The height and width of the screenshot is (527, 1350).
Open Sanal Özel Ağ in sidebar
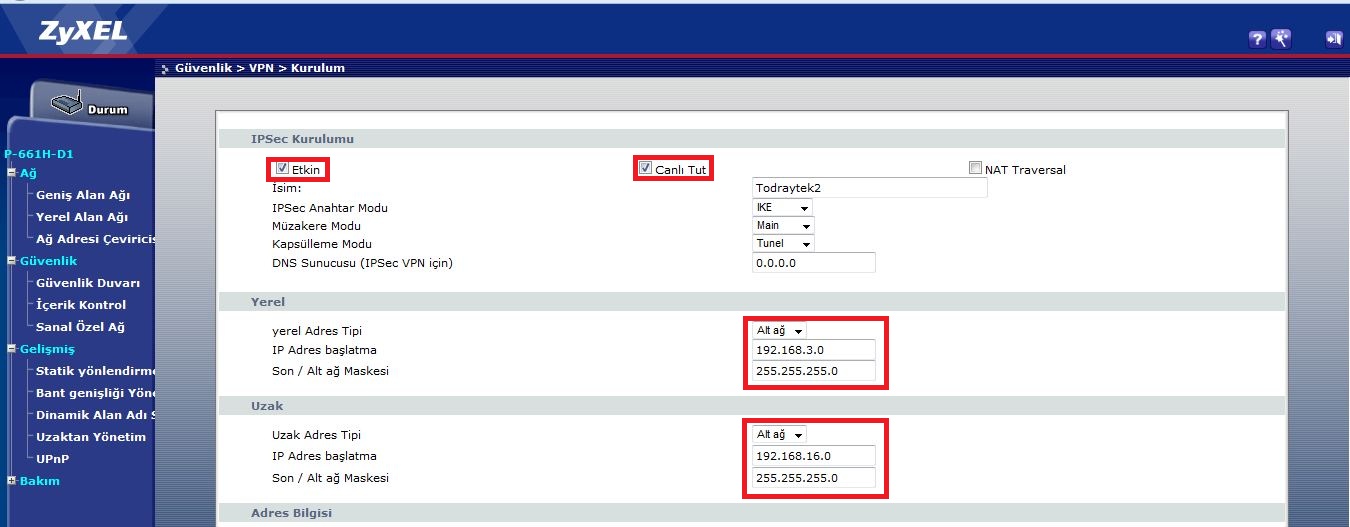click(x=80, y=327)
